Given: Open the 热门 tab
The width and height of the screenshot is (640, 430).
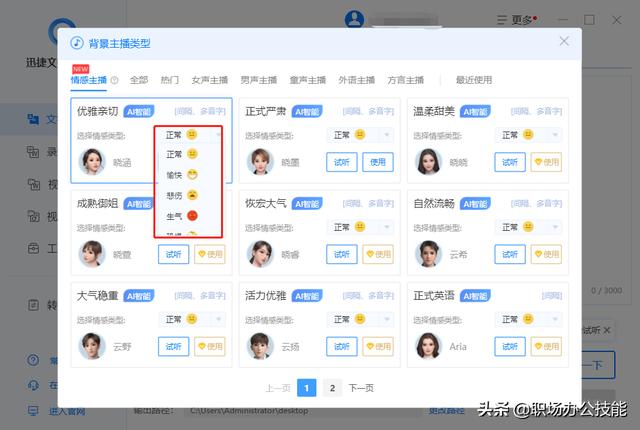Looking at the screenshot, I should 170,80.
